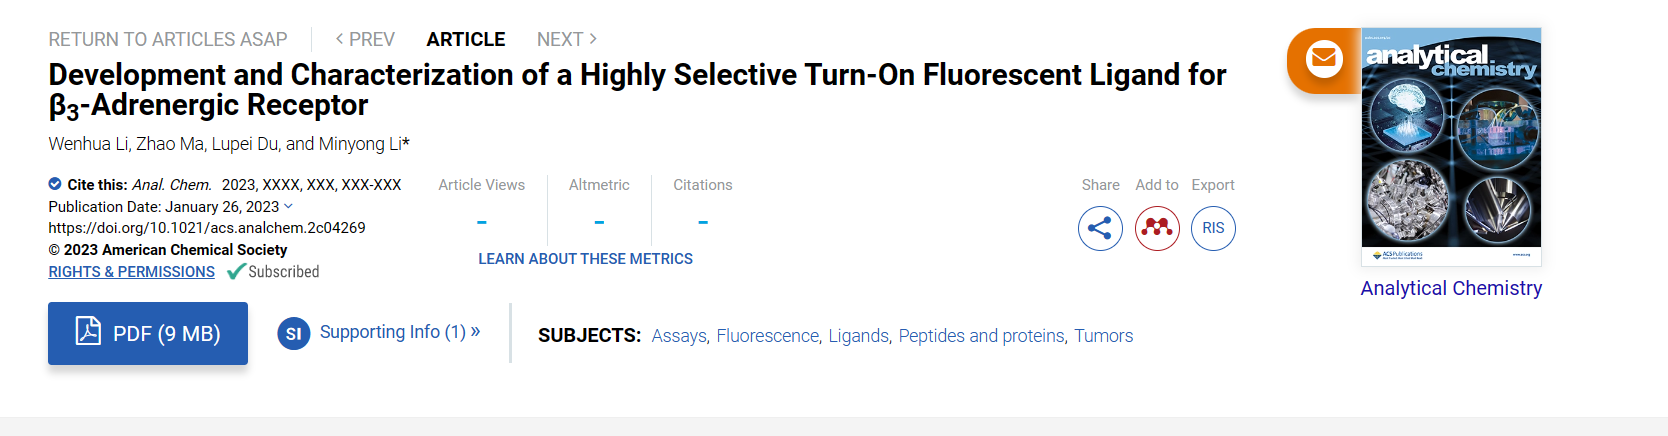This screenshot has height=436, width=1668.
Task: Click Learn About These Metrics
Action: click(x=585, y=259)
